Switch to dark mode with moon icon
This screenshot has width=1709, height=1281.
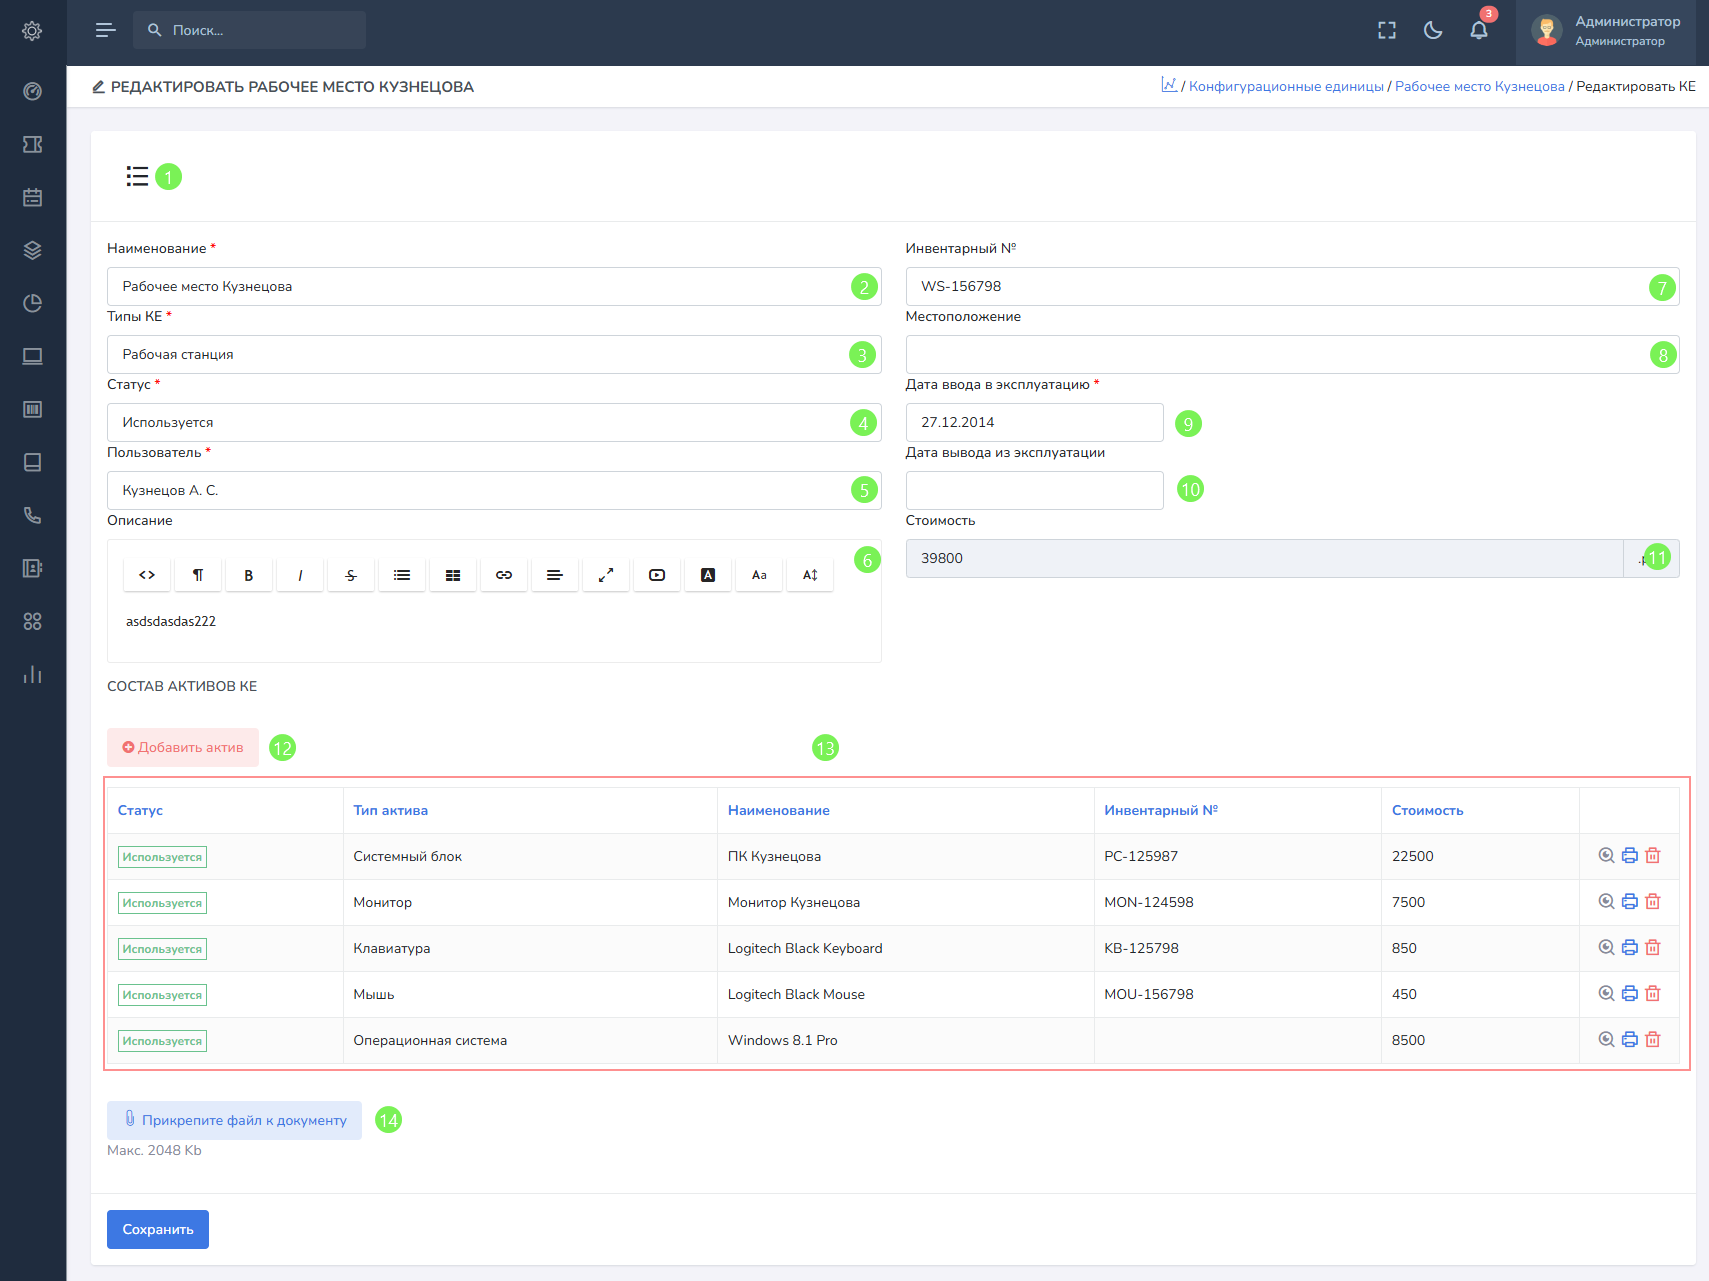click(x=1433, y=31)
